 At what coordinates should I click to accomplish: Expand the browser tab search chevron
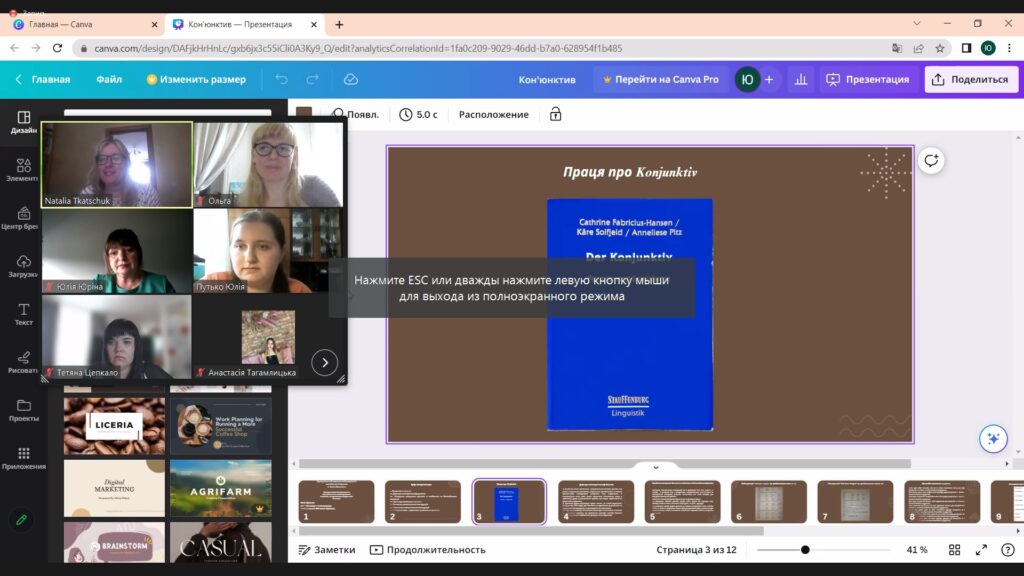click(x=917, y=24)
